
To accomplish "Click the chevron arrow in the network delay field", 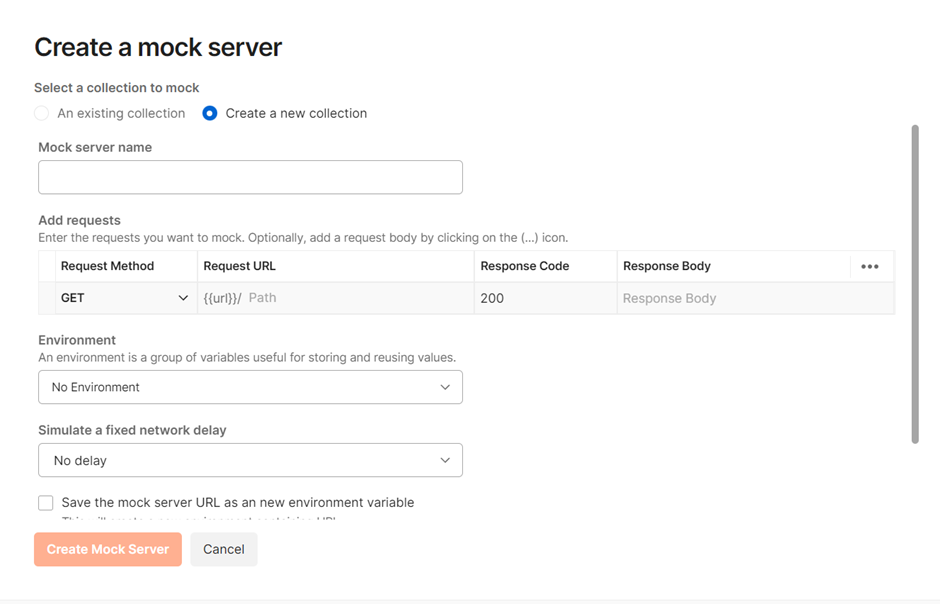I will tap(445, 461).
